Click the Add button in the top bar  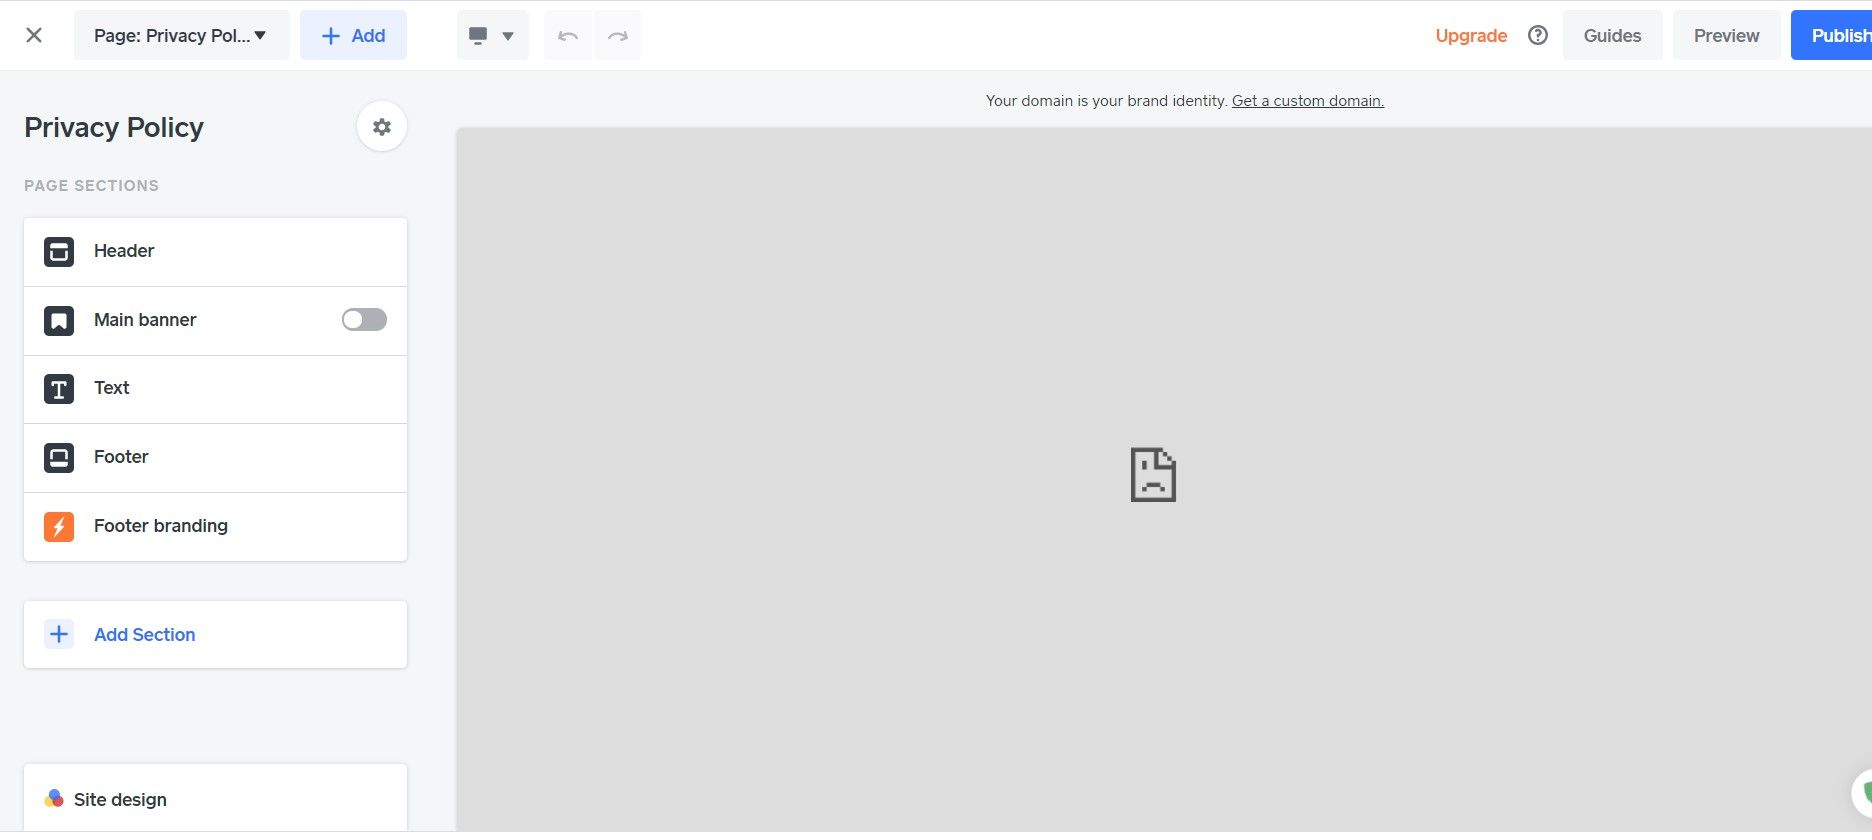click(353, 35)
